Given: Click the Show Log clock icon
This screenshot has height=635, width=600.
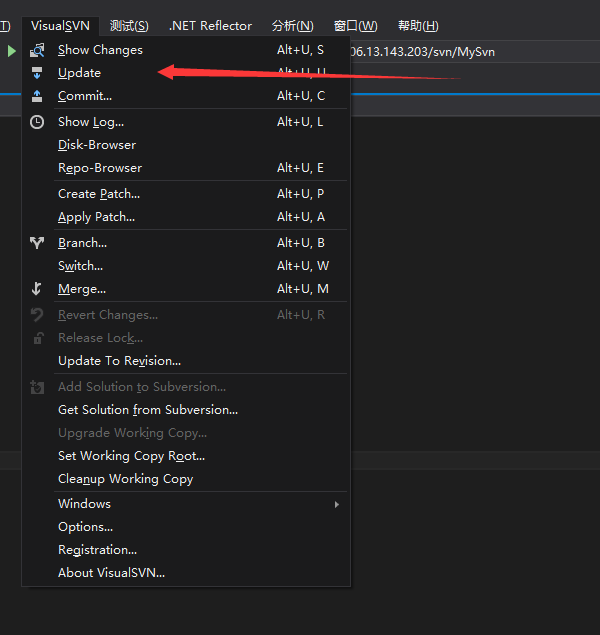Looking at the screenshot, I should click(37, 122).
